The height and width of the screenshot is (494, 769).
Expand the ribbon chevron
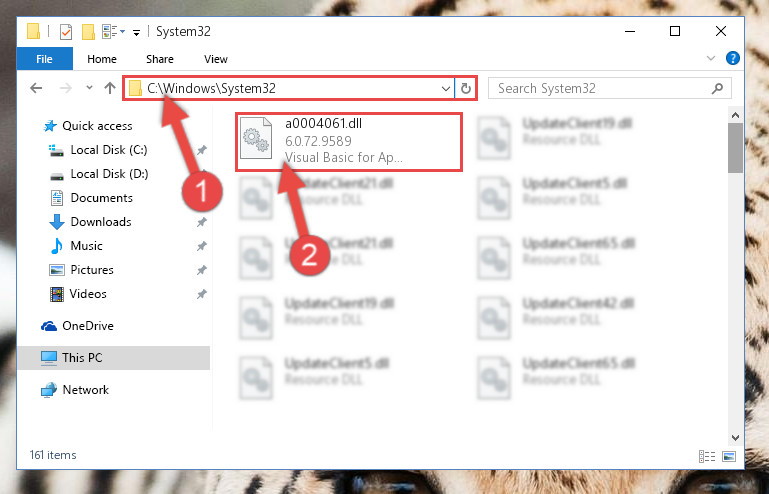point(711,58)
